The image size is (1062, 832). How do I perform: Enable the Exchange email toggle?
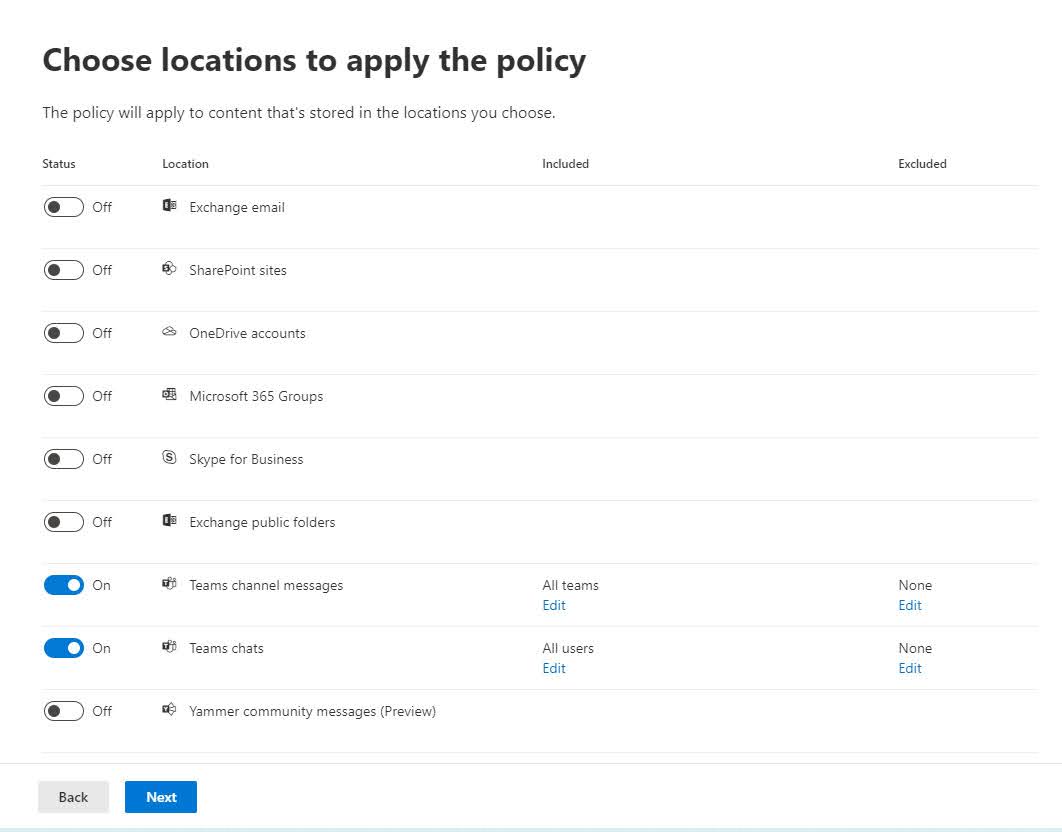(x=64, y=207)
